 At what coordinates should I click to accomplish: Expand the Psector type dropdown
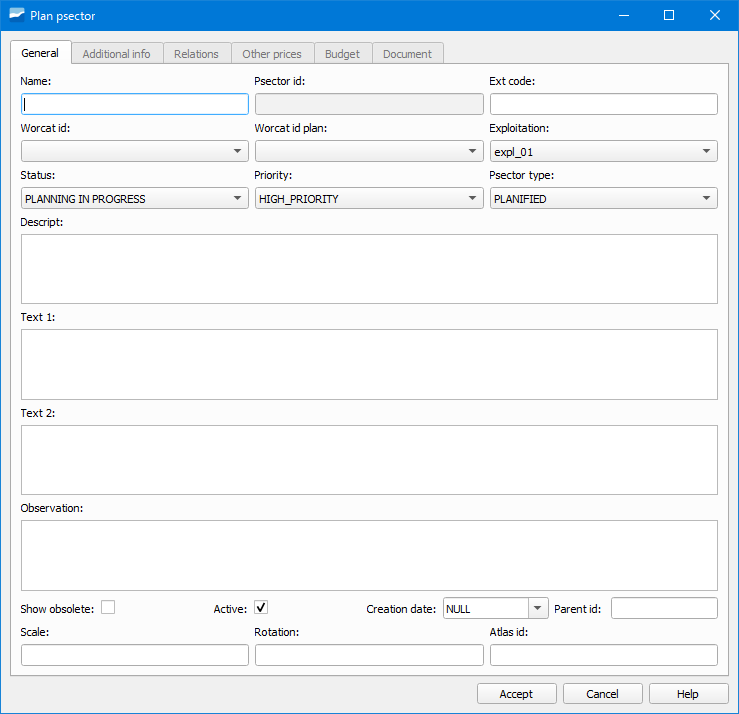coord(603,199)
